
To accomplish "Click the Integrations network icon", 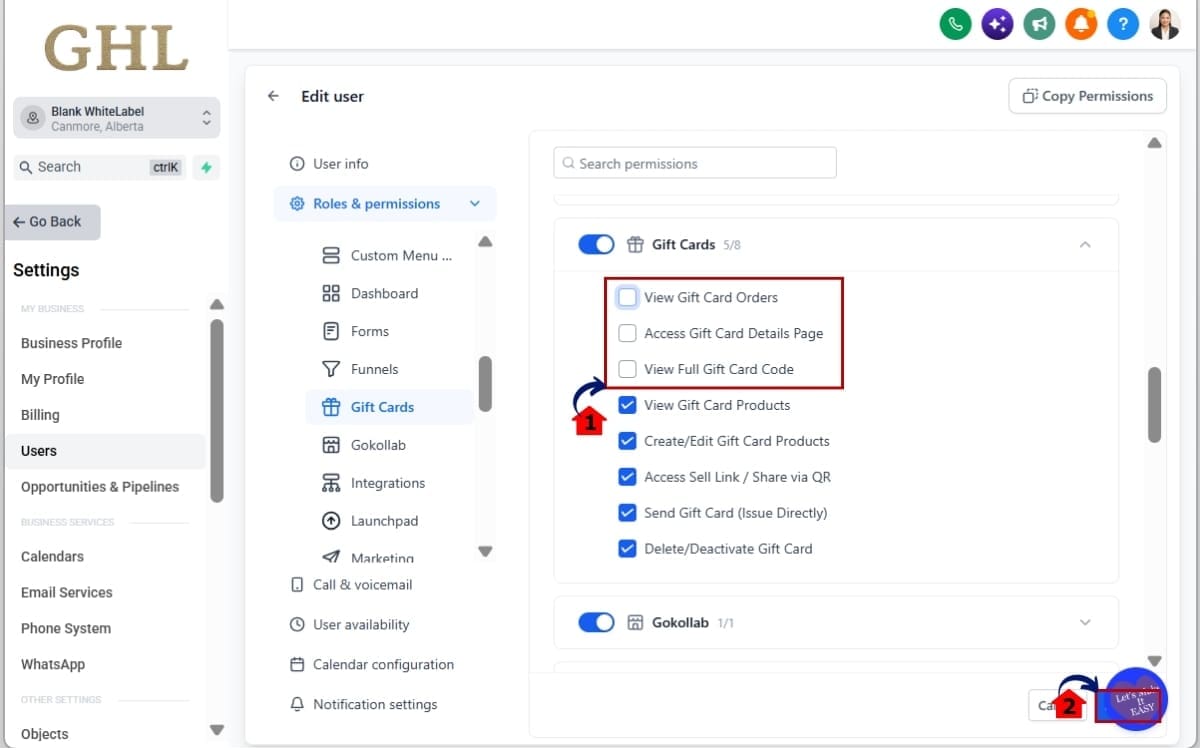I will [x=331, y=483].
